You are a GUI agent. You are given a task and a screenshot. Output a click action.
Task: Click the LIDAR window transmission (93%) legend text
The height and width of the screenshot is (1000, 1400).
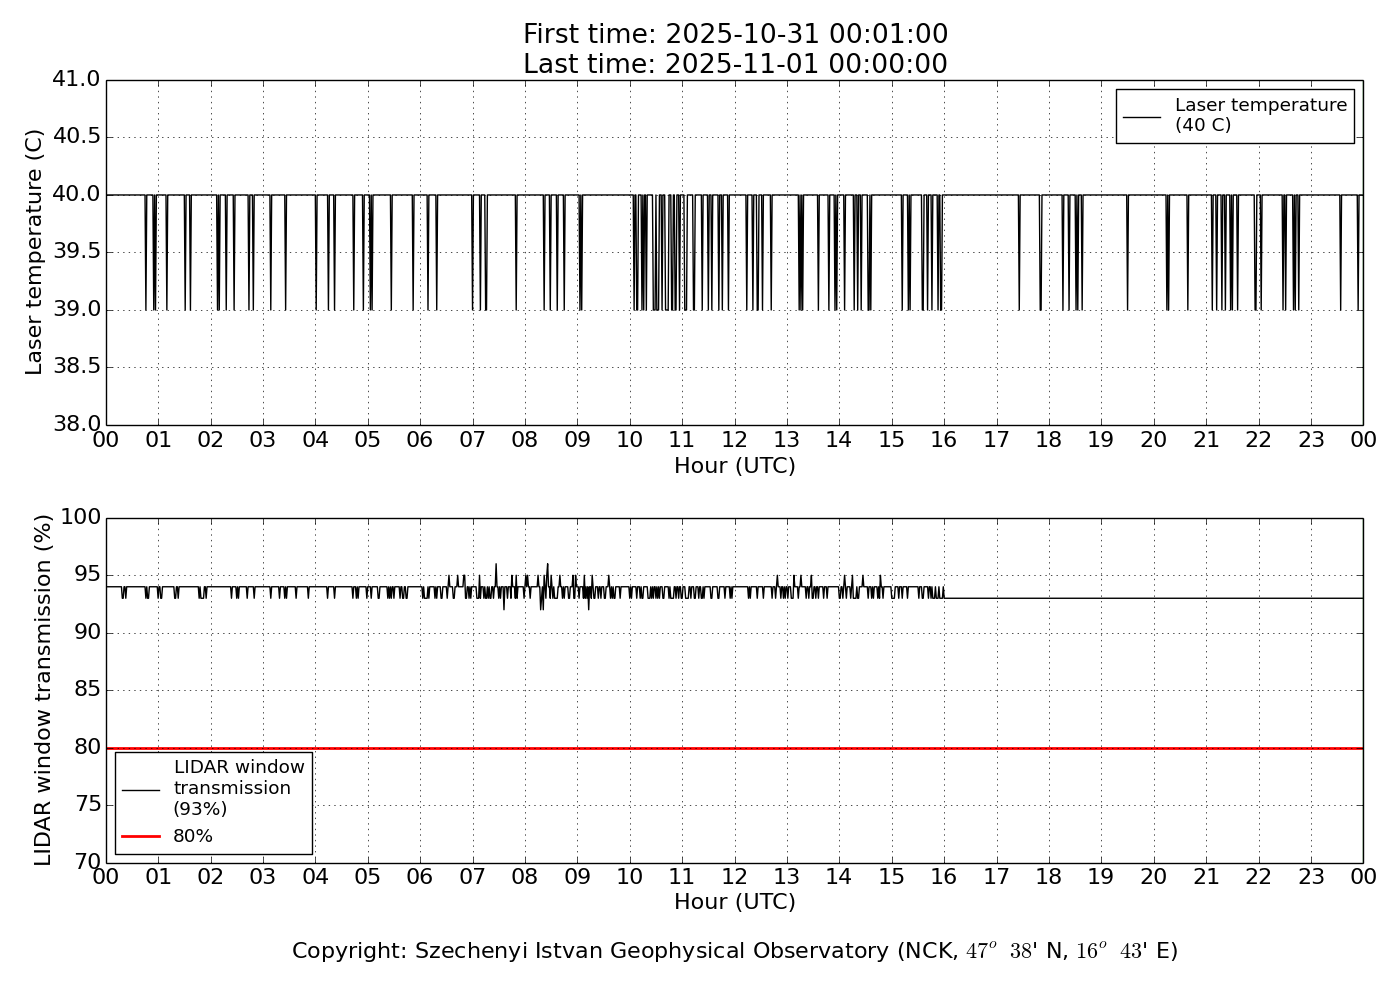tap(239, 788)
